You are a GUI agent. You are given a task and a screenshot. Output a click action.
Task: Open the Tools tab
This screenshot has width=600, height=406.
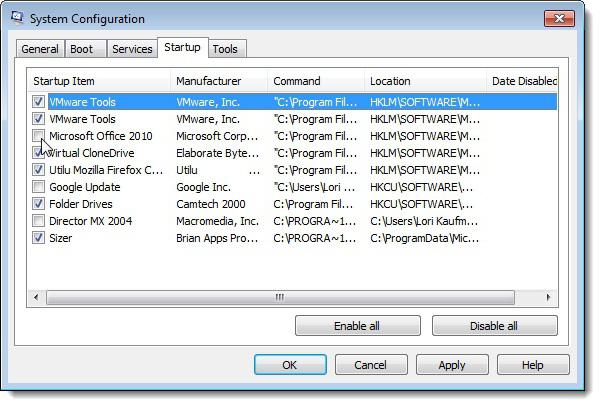click(x=227, y=49)
